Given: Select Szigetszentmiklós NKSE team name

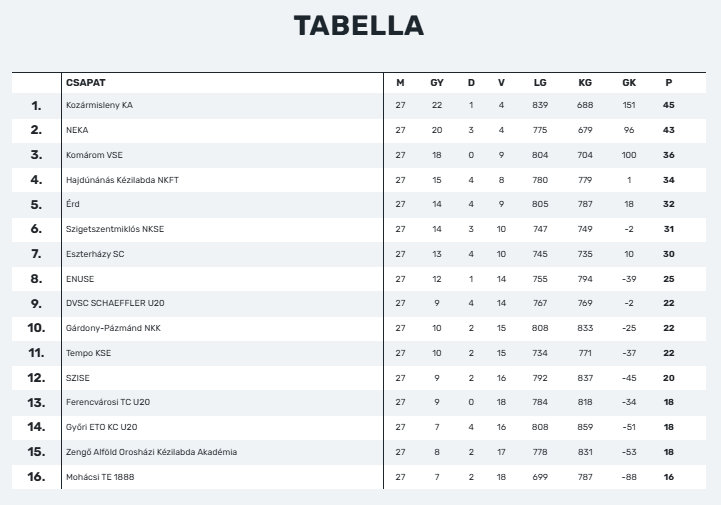Looking at the screenshot, I should pyautogui.click(x=114, y=229).
